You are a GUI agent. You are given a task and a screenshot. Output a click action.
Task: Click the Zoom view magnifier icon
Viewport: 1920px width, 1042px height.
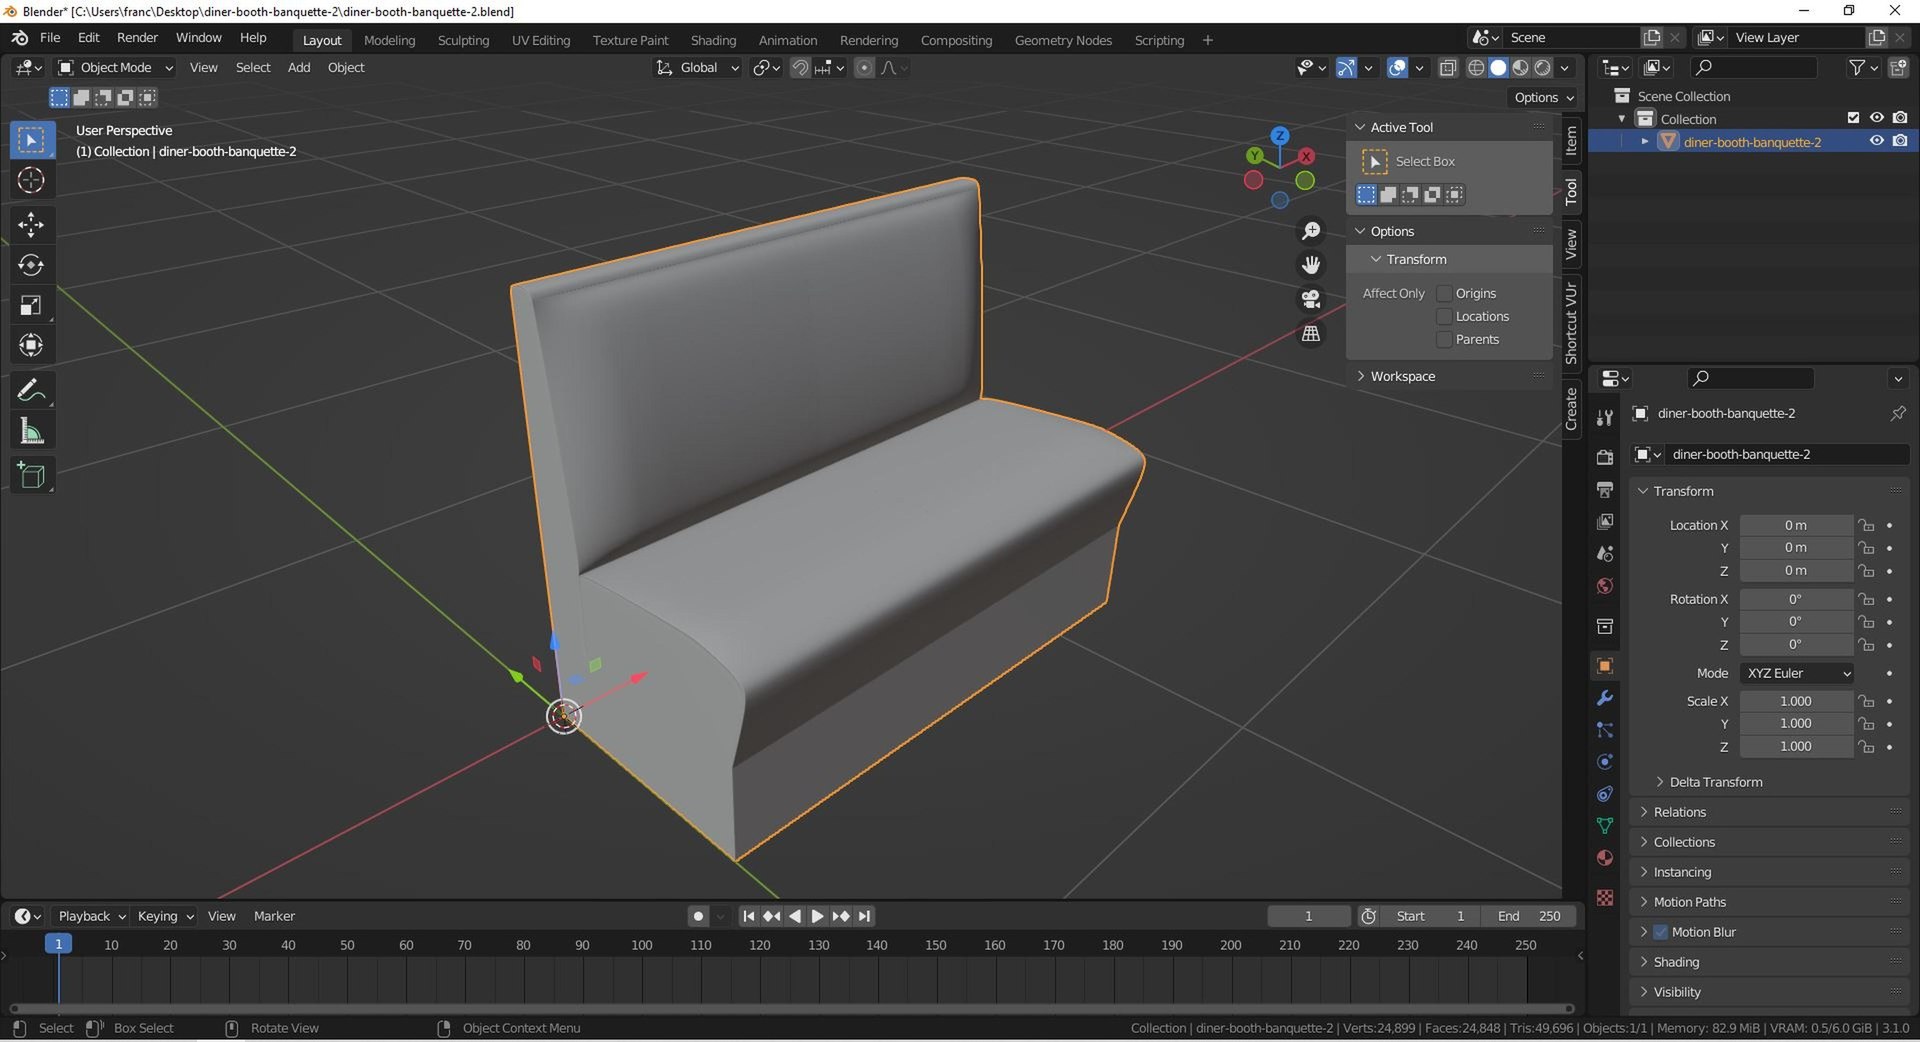click(1310, 231)
